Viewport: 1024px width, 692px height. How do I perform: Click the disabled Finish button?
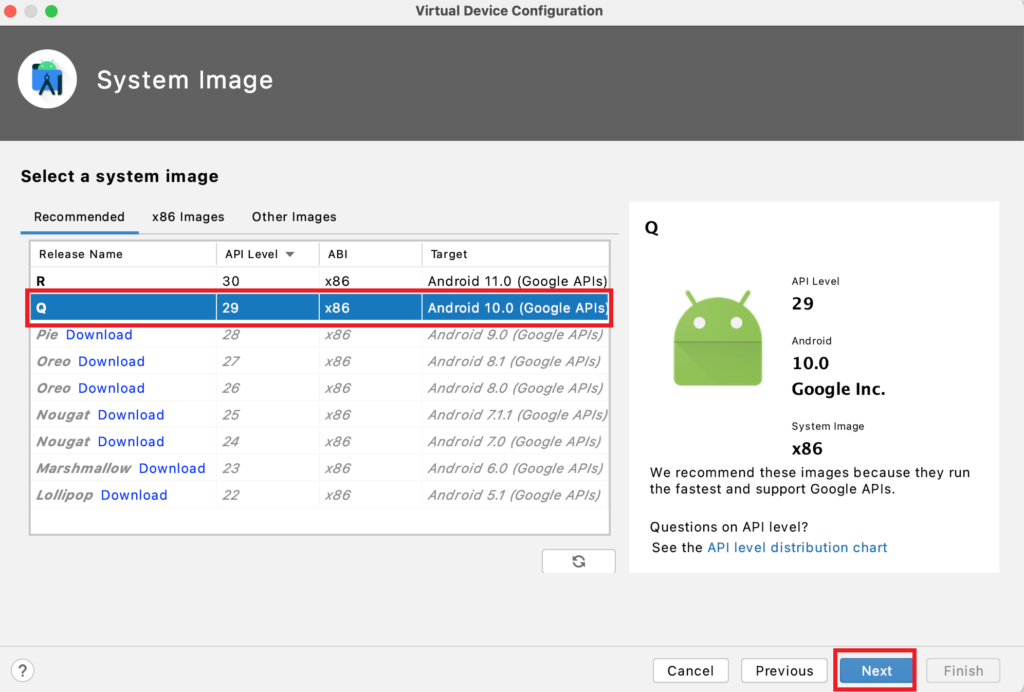[x=963, y=670]
